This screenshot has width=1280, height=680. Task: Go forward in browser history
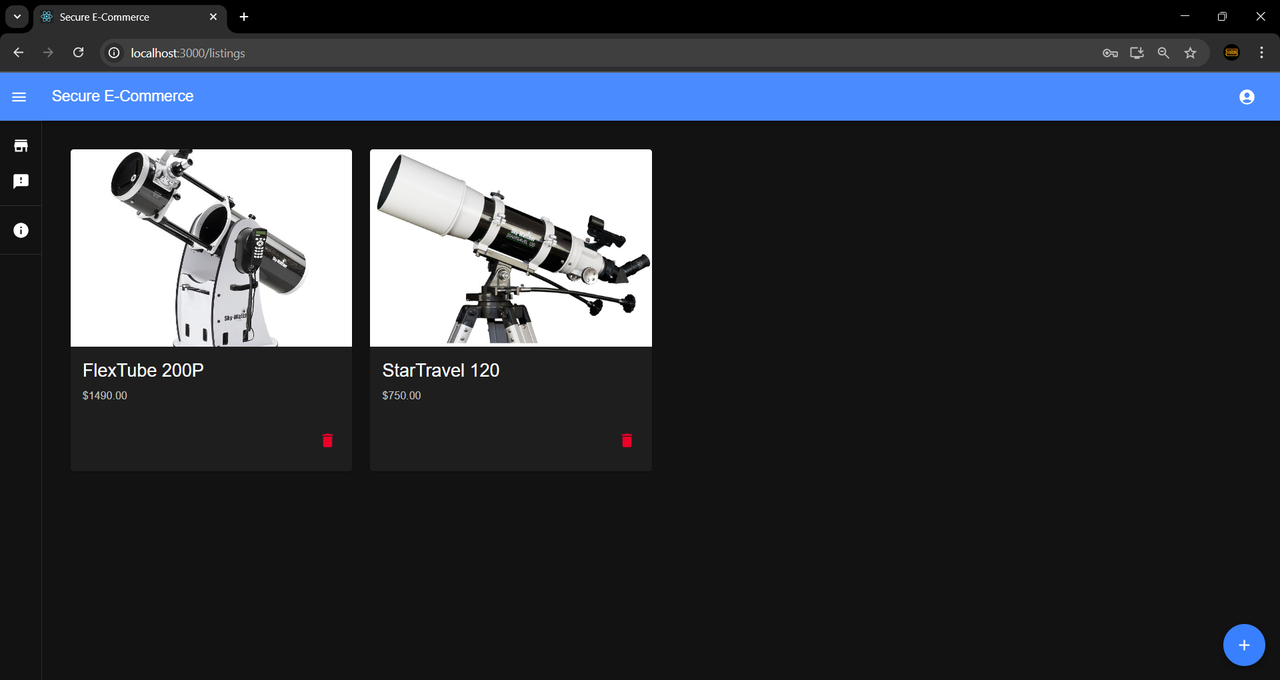coord(48,53)
